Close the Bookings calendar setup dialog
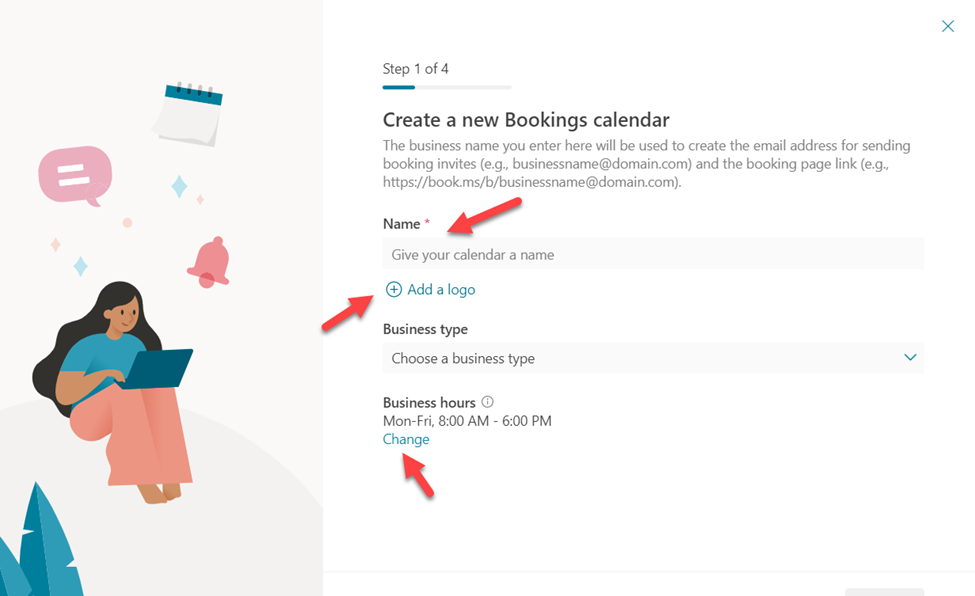The height and width of the screenshot is (596, 975). [x=948, y=26]
